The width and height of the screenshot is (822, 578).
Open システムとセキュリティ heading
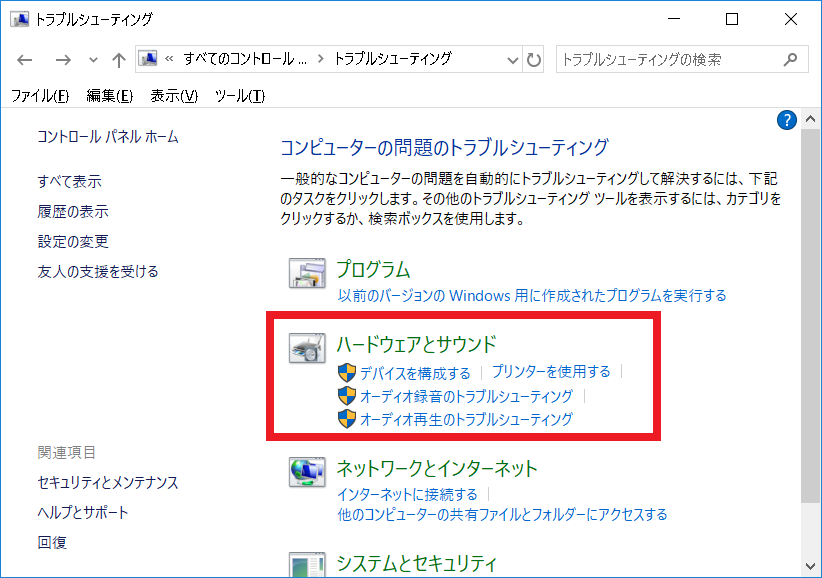coord(416,563)
